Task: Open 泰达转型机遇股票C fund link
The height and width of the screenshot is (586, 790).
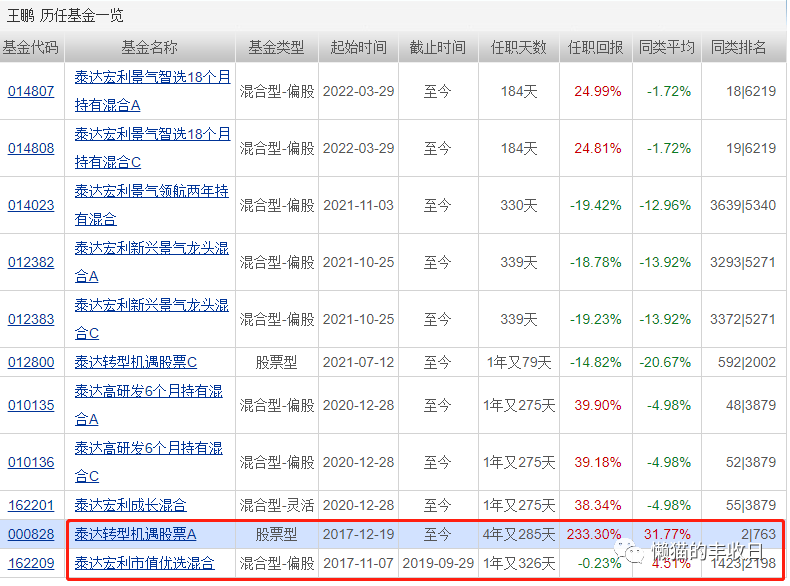Action: pos(136,362)
